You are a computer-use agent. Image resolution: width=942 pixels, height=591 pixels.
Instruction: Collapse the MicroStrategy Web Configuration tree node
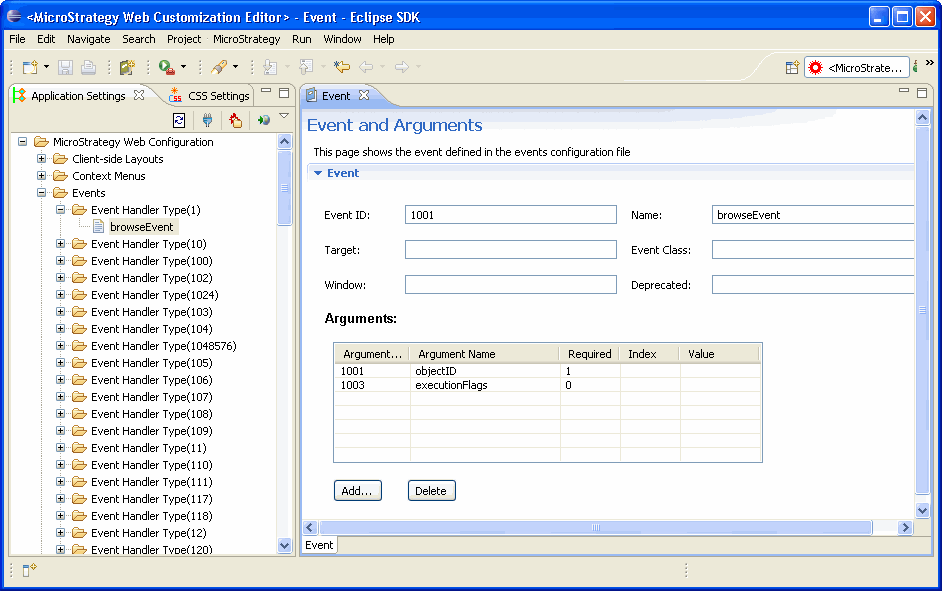[x=22, y=142]
